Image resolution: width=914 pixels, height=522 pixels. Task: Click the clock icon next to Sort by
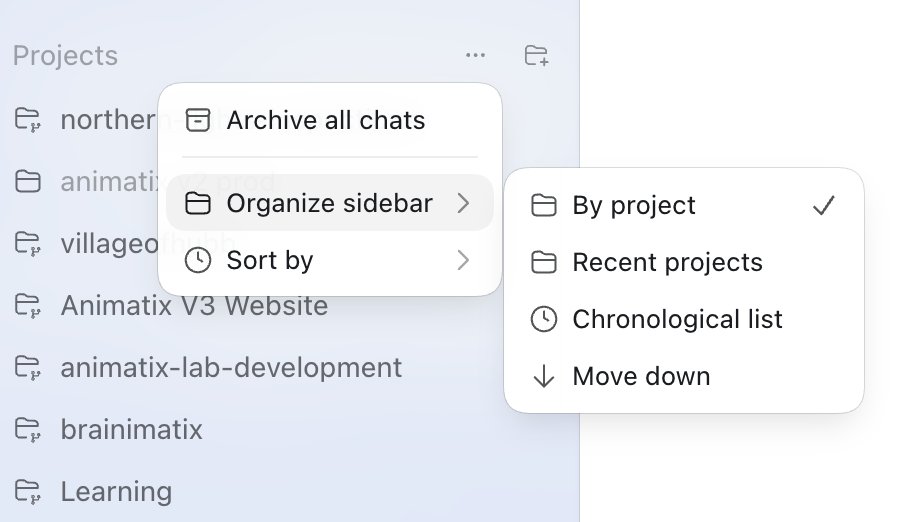pyautogui.click(x=198, y=260)
